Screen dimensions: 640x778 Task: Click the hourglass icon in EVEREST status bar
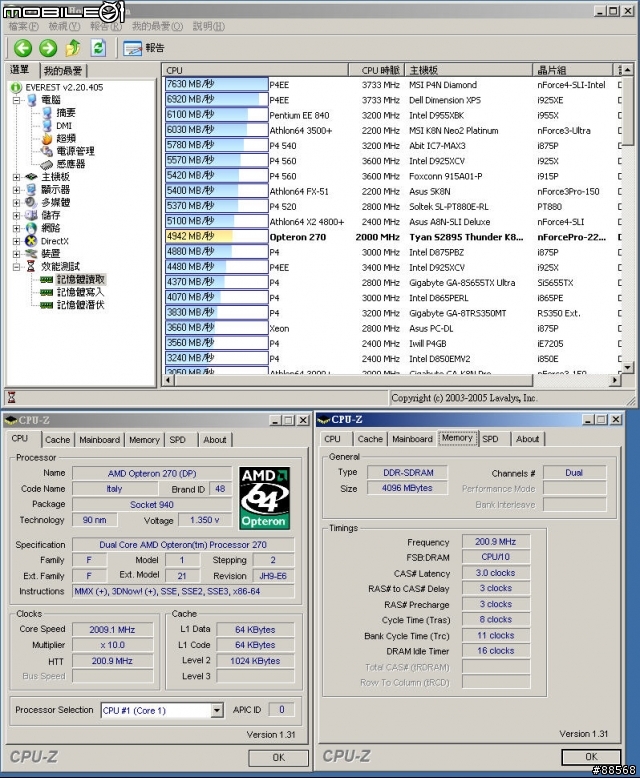(12, 397)
